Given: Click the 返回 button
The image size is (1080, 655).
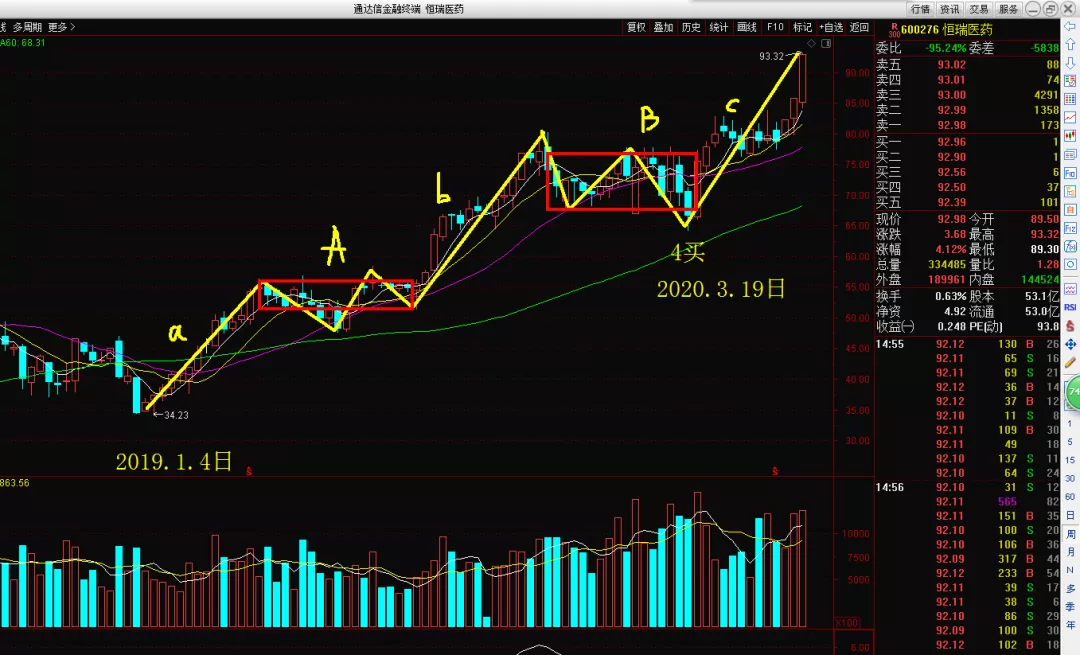Looking at the screenshot, I should point(860,27).
